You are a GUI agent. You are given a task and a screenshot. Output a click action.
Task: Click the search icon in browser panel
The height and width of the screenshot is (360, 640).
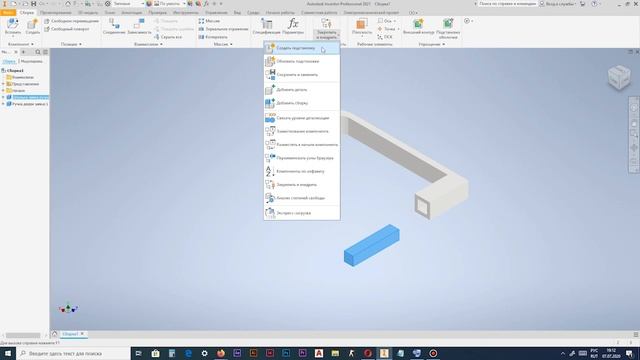[38, 52]
